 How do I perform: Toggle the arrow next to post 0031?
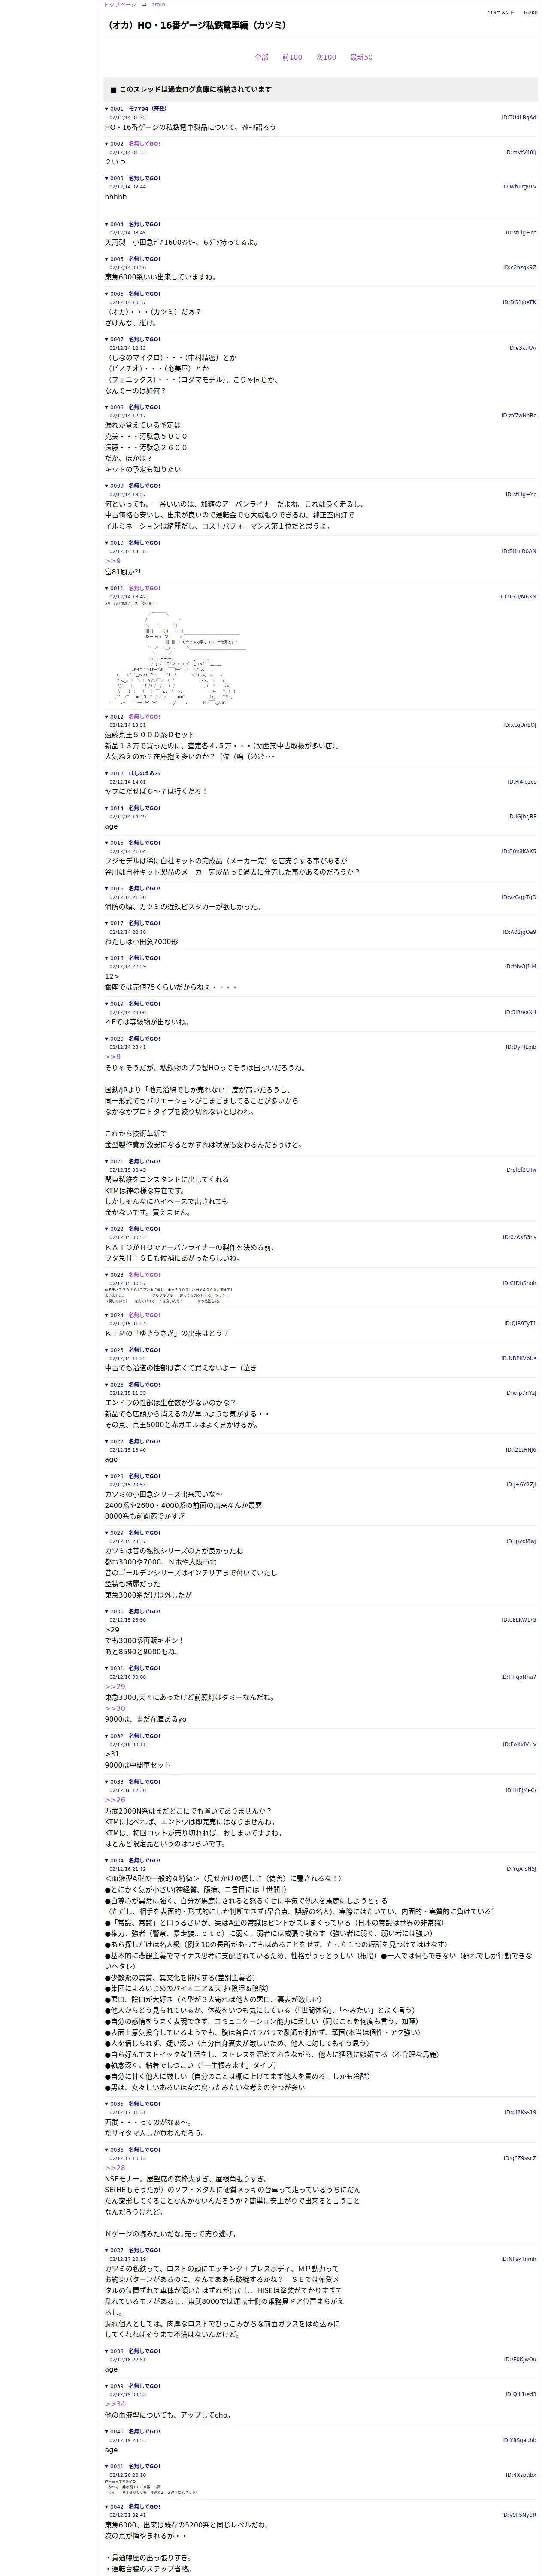point(107,1668)
